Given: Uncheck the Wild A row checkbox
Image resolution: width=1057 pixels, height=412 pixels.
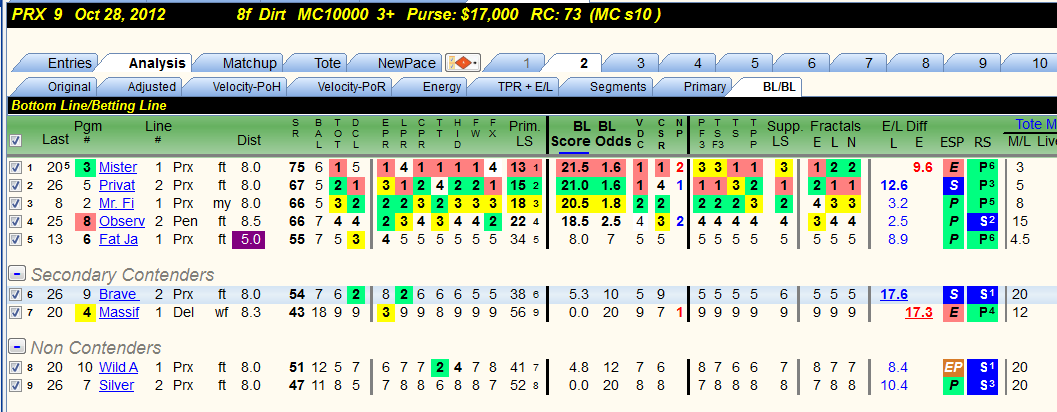Looking at the screenshot, I should (x=14, y=367).
